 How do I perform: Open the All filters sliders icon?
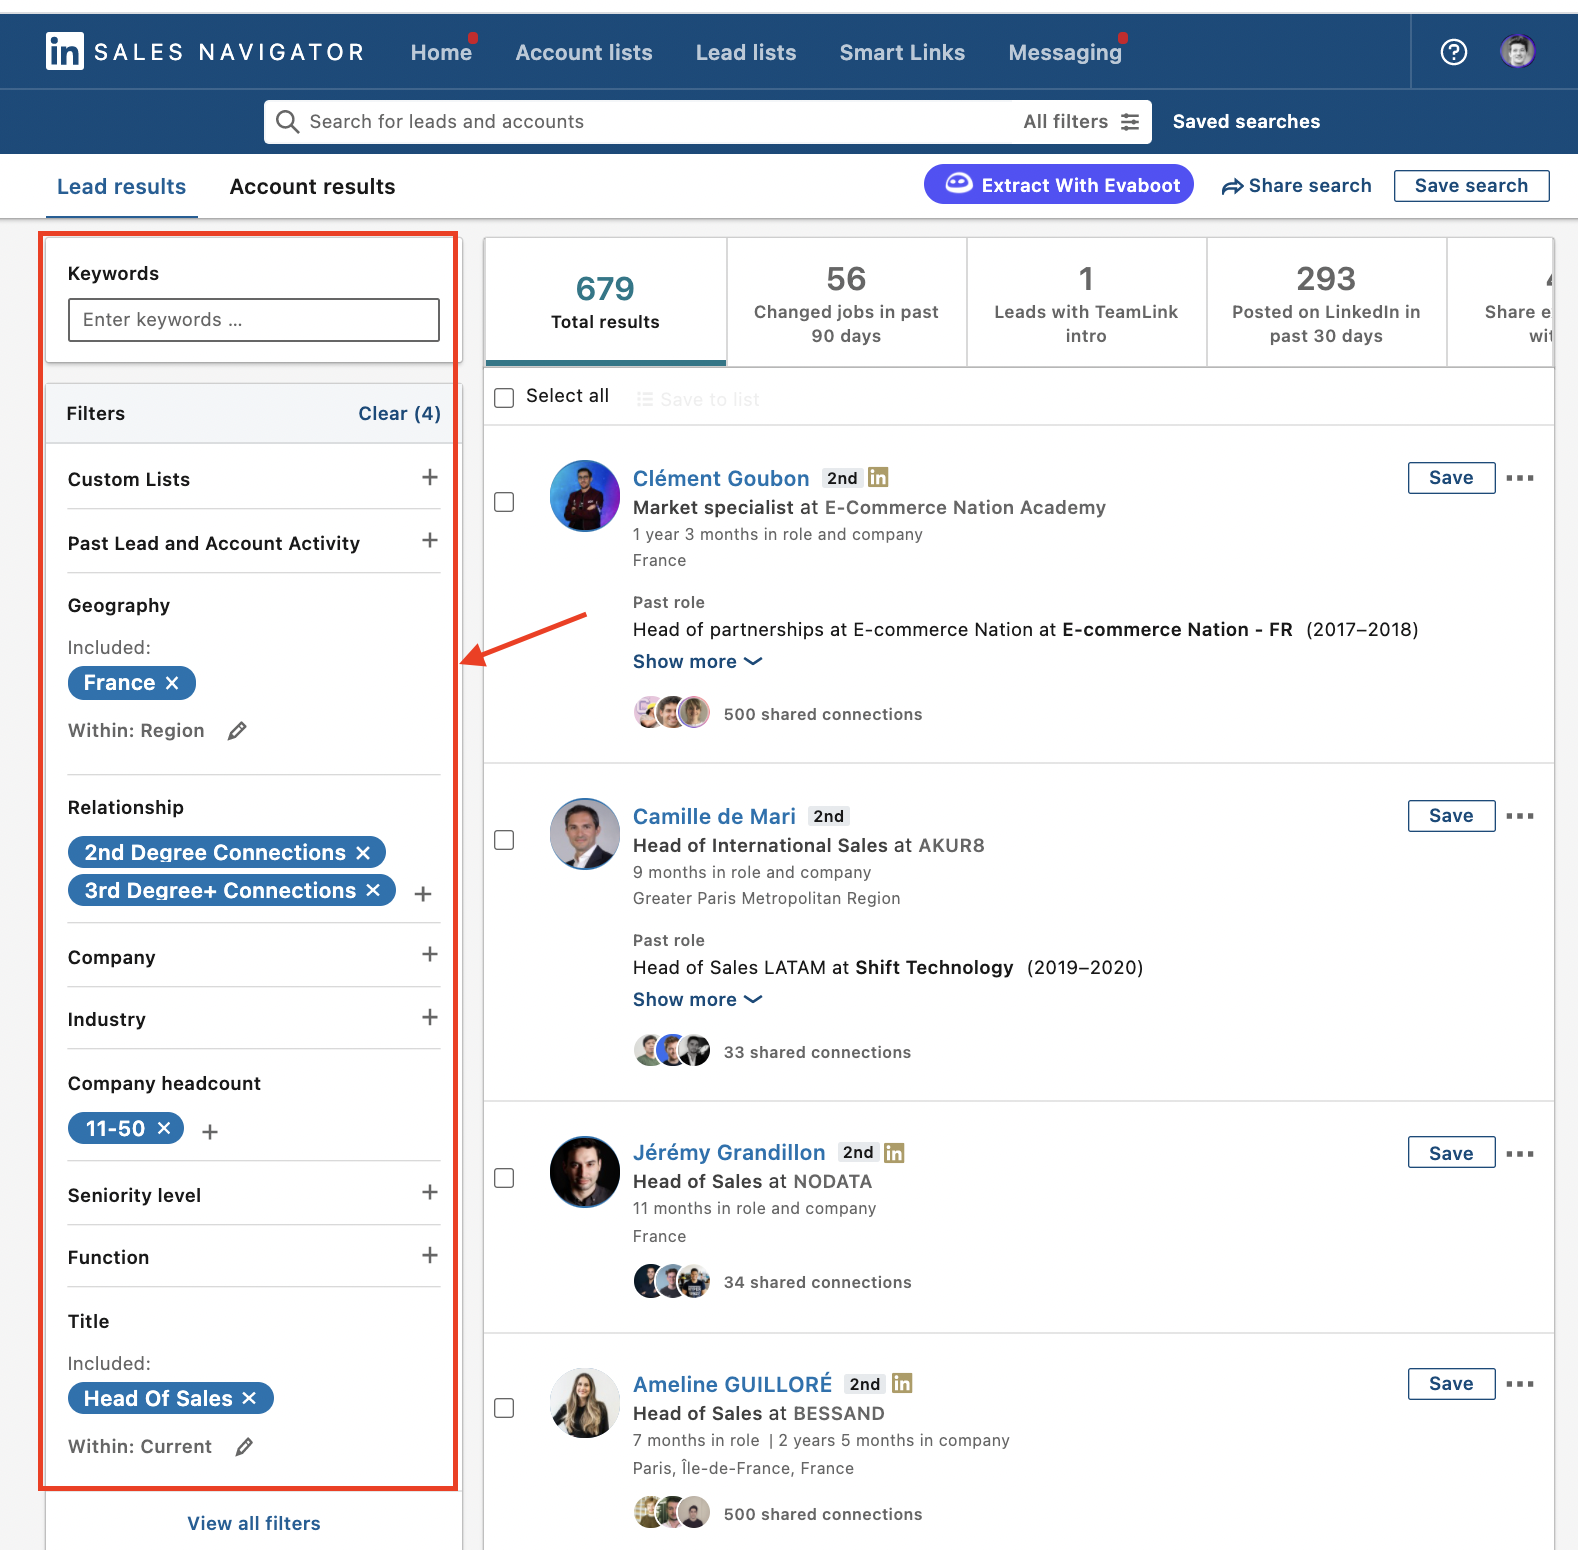point(1130,122)
